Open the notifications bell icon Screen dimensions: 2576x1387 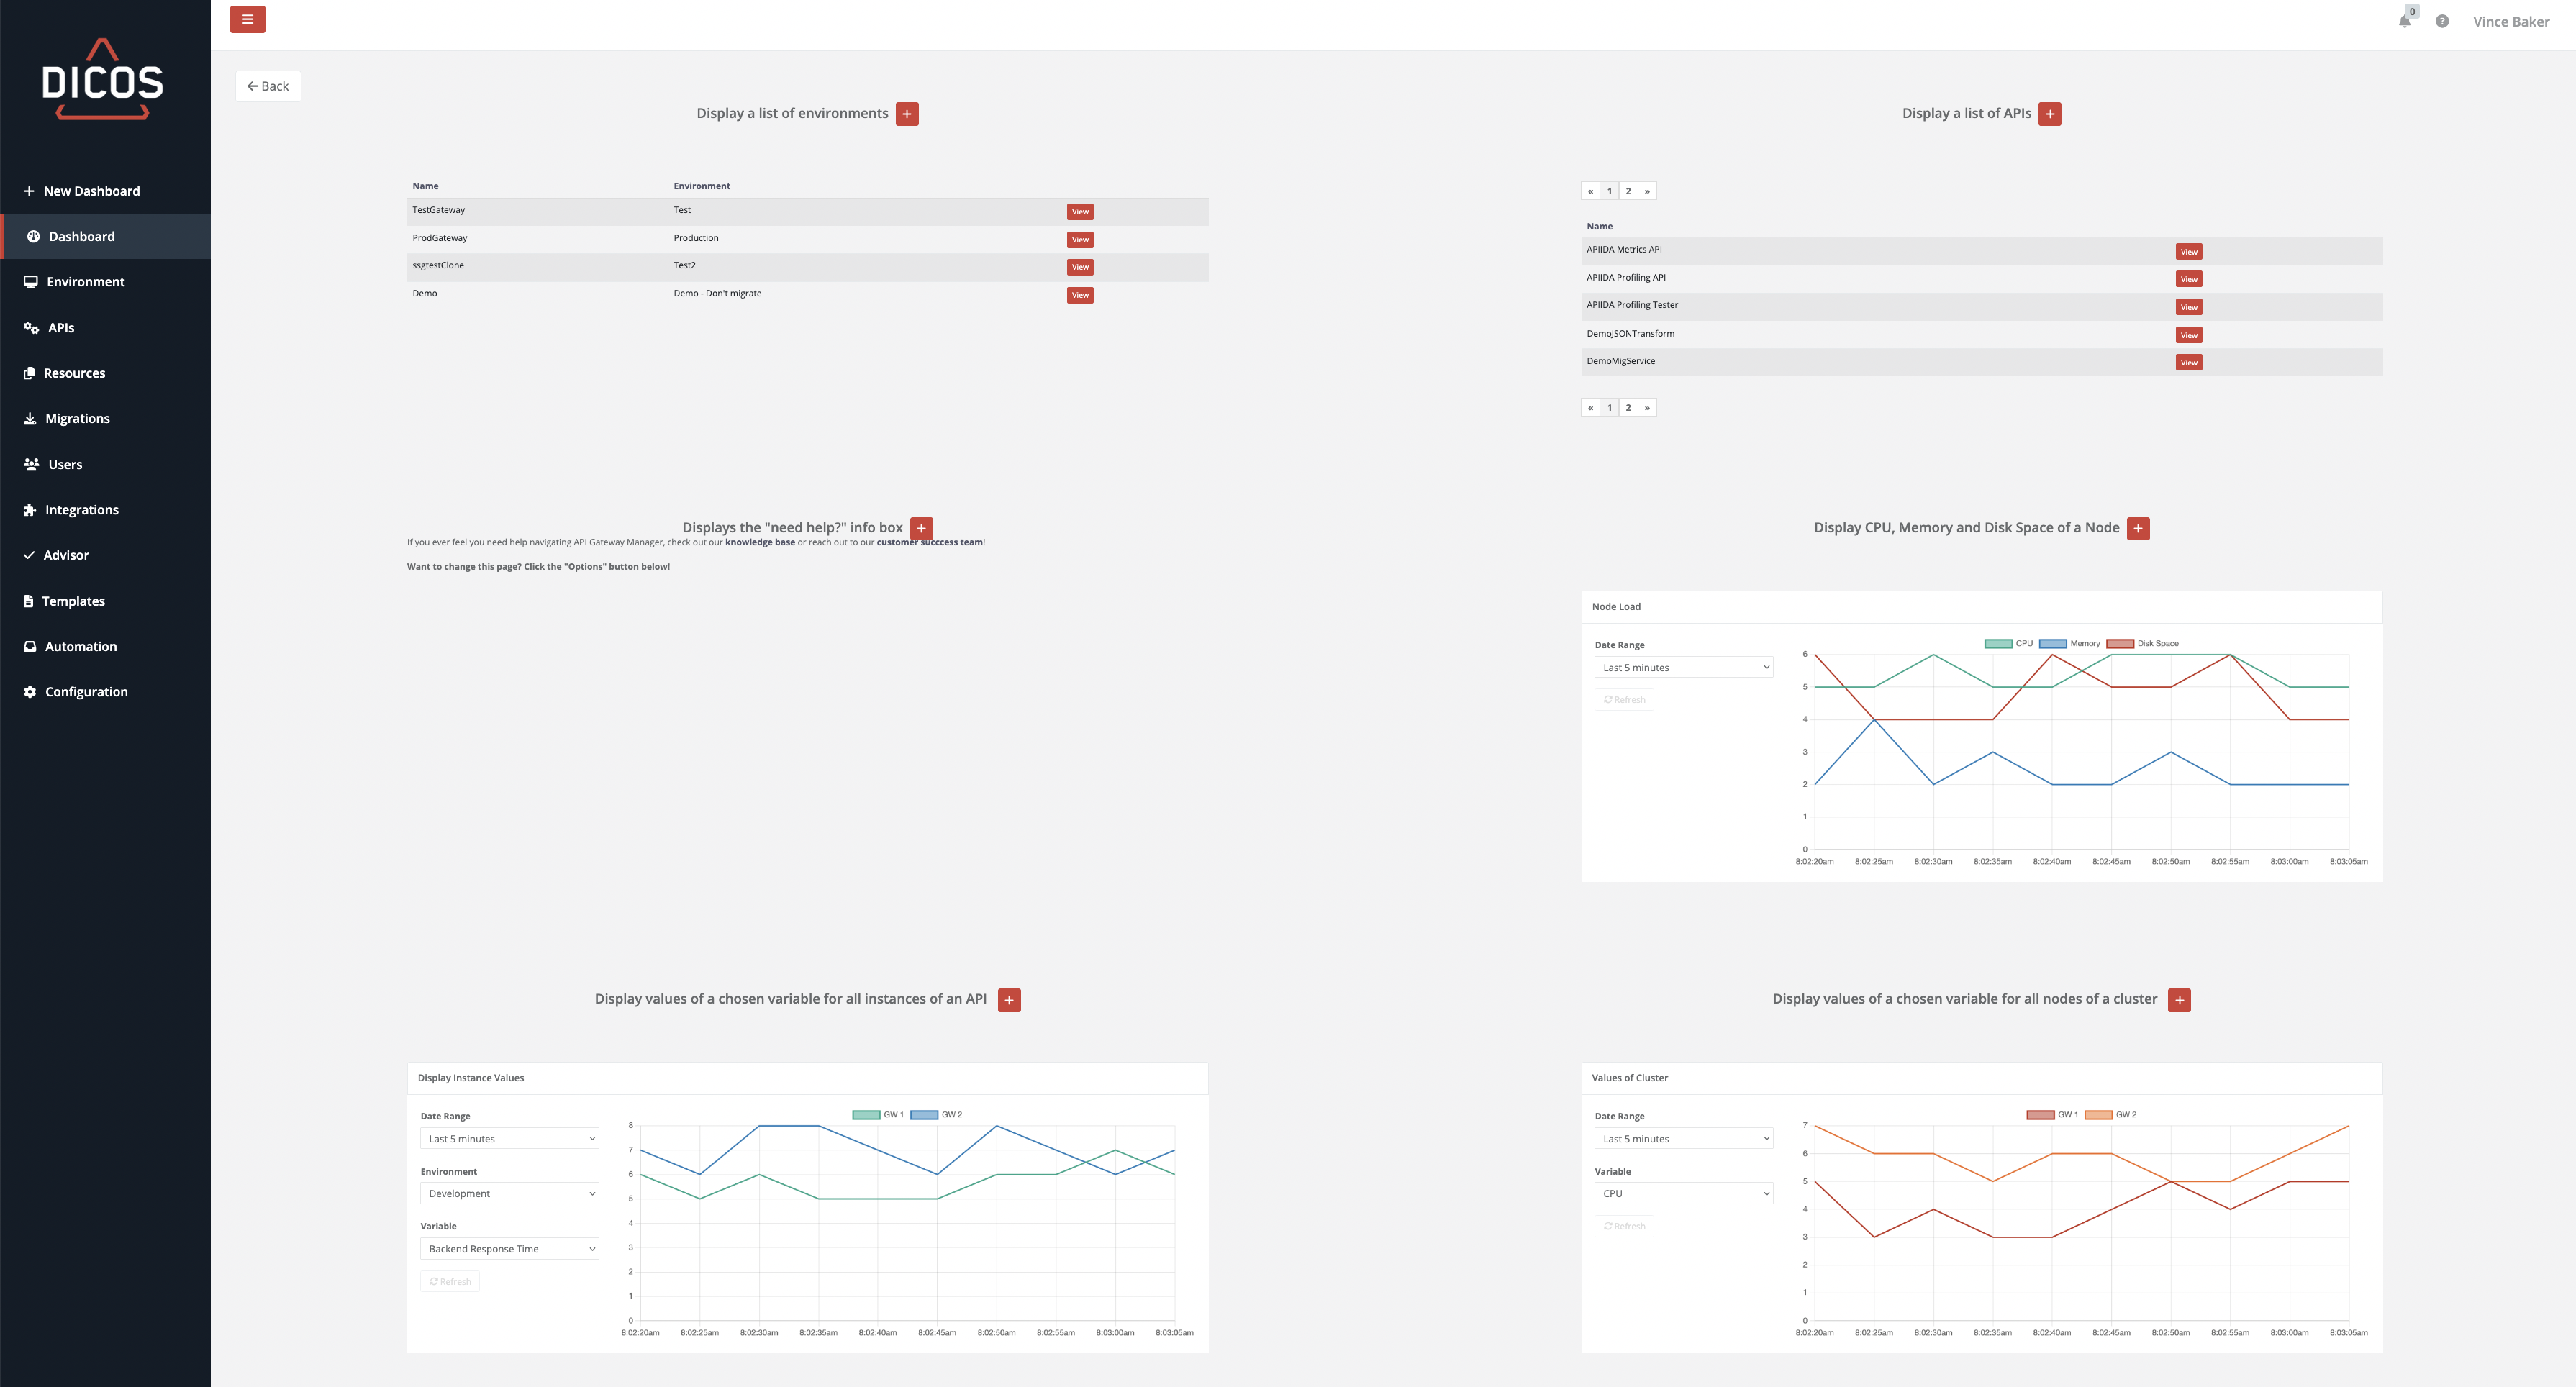click(x=2404, y=21)
